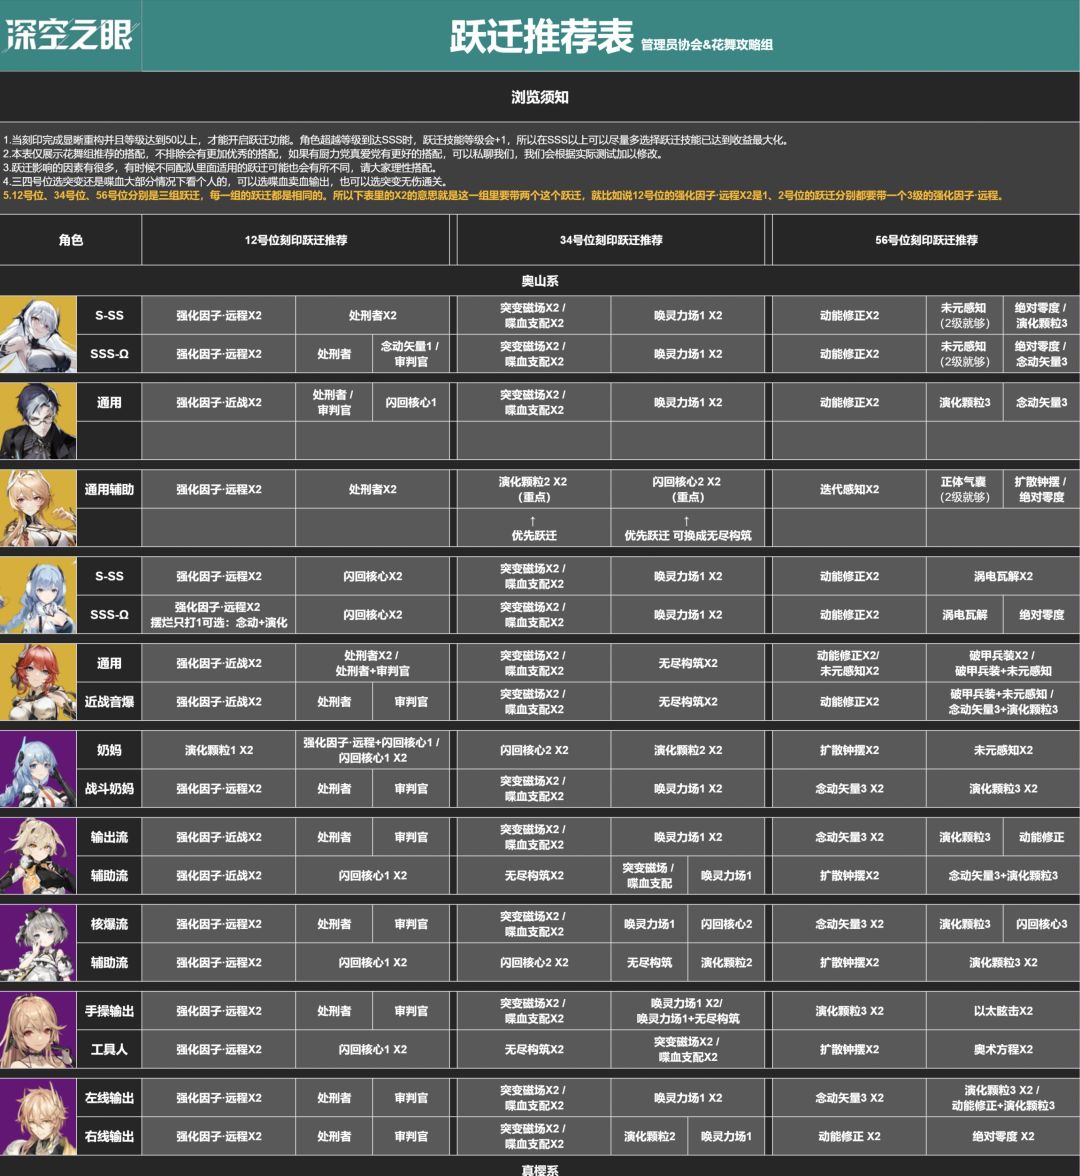Select the portrait beside 通用辅助
The image size is (1080, 1176).
(x=38, y=508)
